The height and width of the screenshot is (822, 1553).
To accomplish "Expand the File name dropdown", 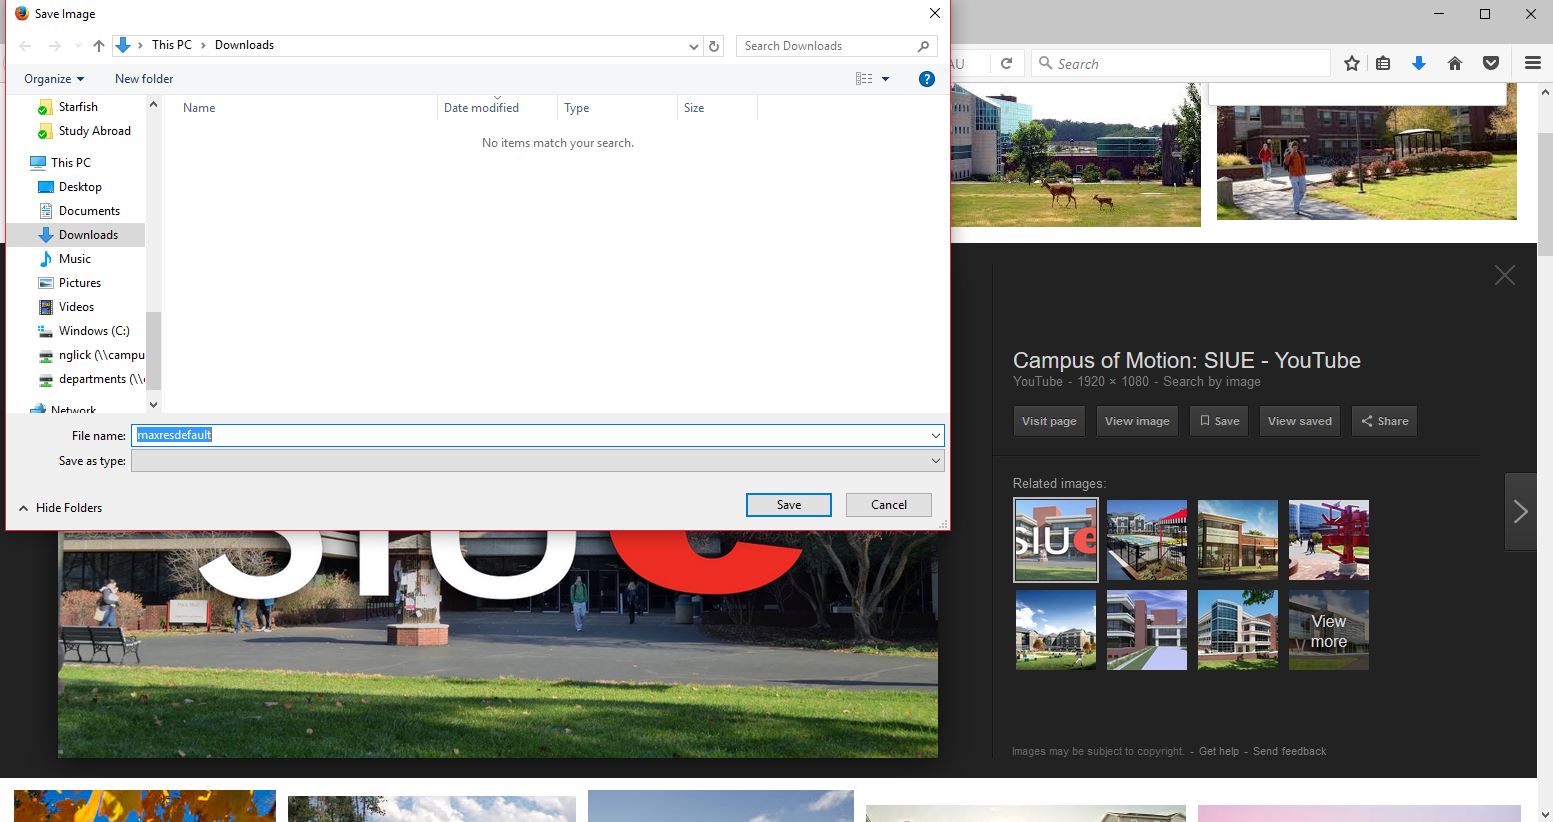I will click(x=935, y=436).
